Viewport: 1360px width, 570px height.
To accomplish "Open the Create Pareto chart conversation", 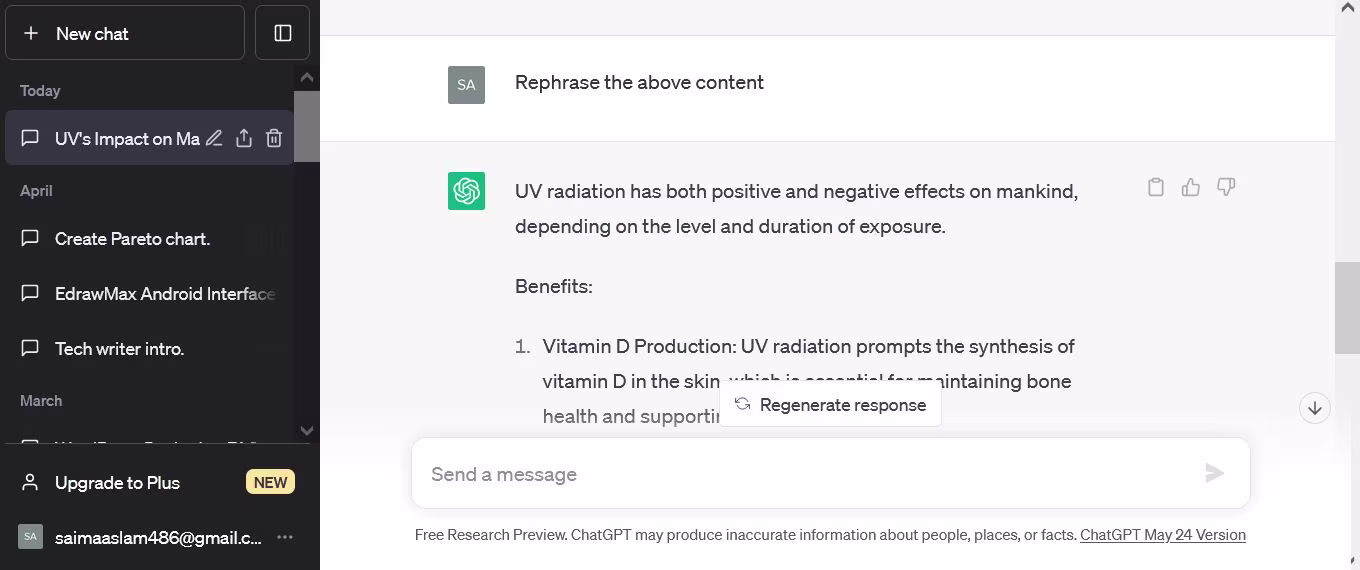I will 132,239.
